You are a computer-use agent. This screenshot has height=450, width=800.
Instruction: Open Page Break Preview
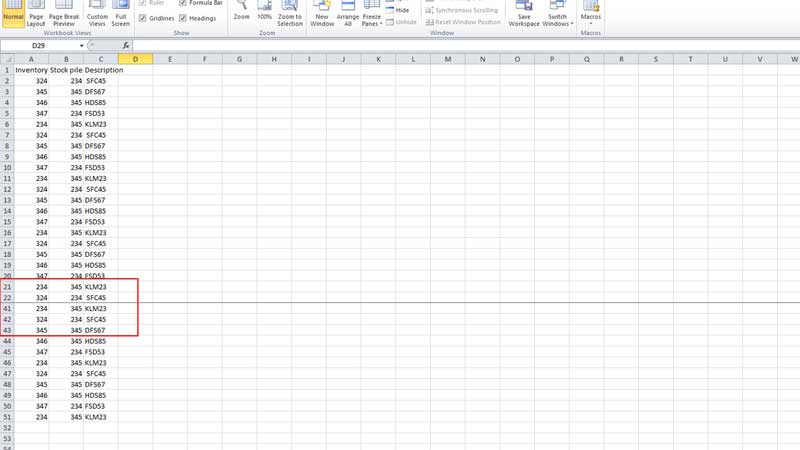click(x=64, y=13)
